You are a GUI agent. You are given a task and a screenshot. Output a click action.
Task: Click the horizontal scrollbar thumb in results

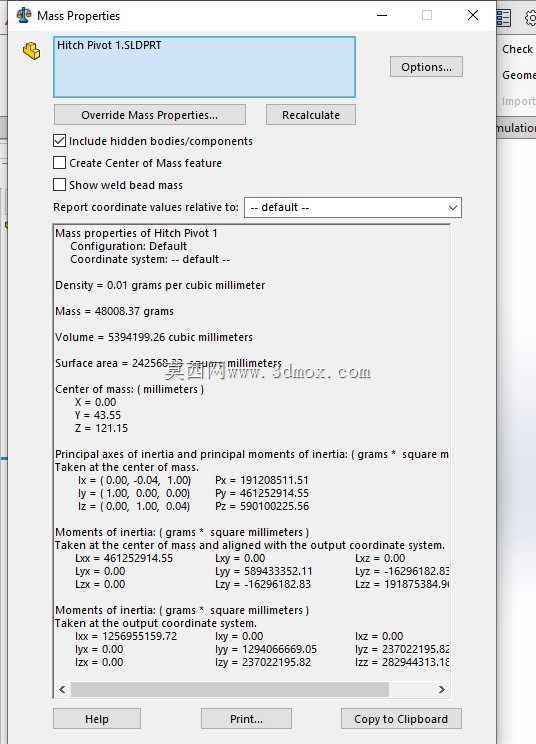click(x=230, y=689)
